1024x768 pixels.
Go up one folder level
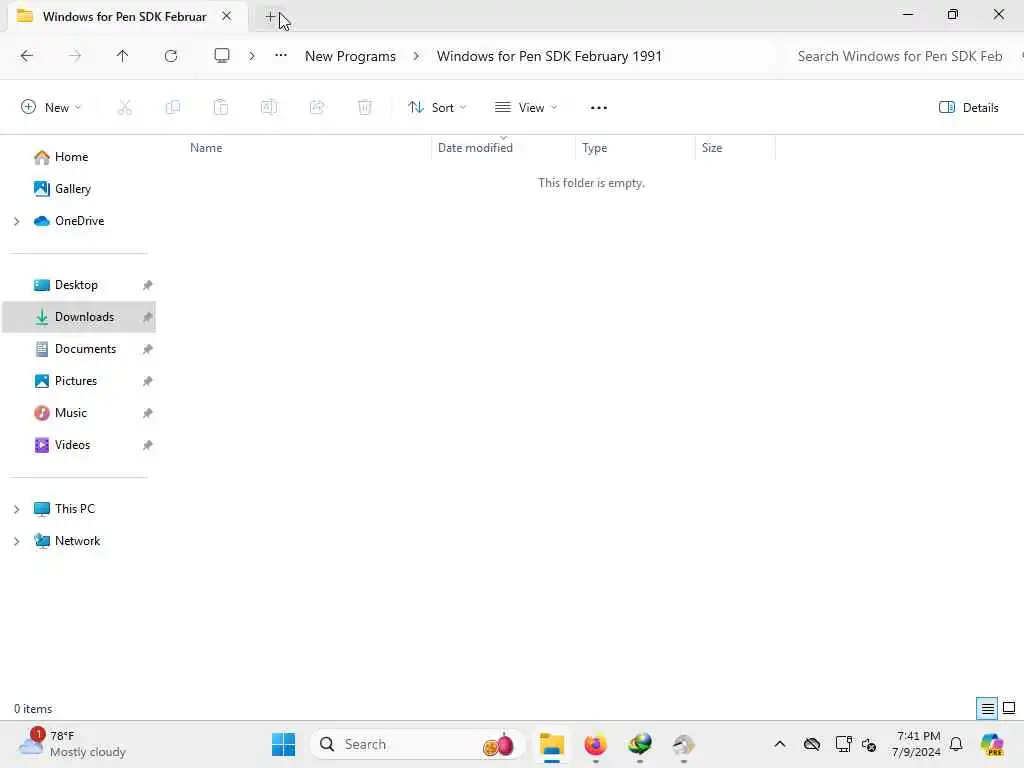click(x=122, y=56)
